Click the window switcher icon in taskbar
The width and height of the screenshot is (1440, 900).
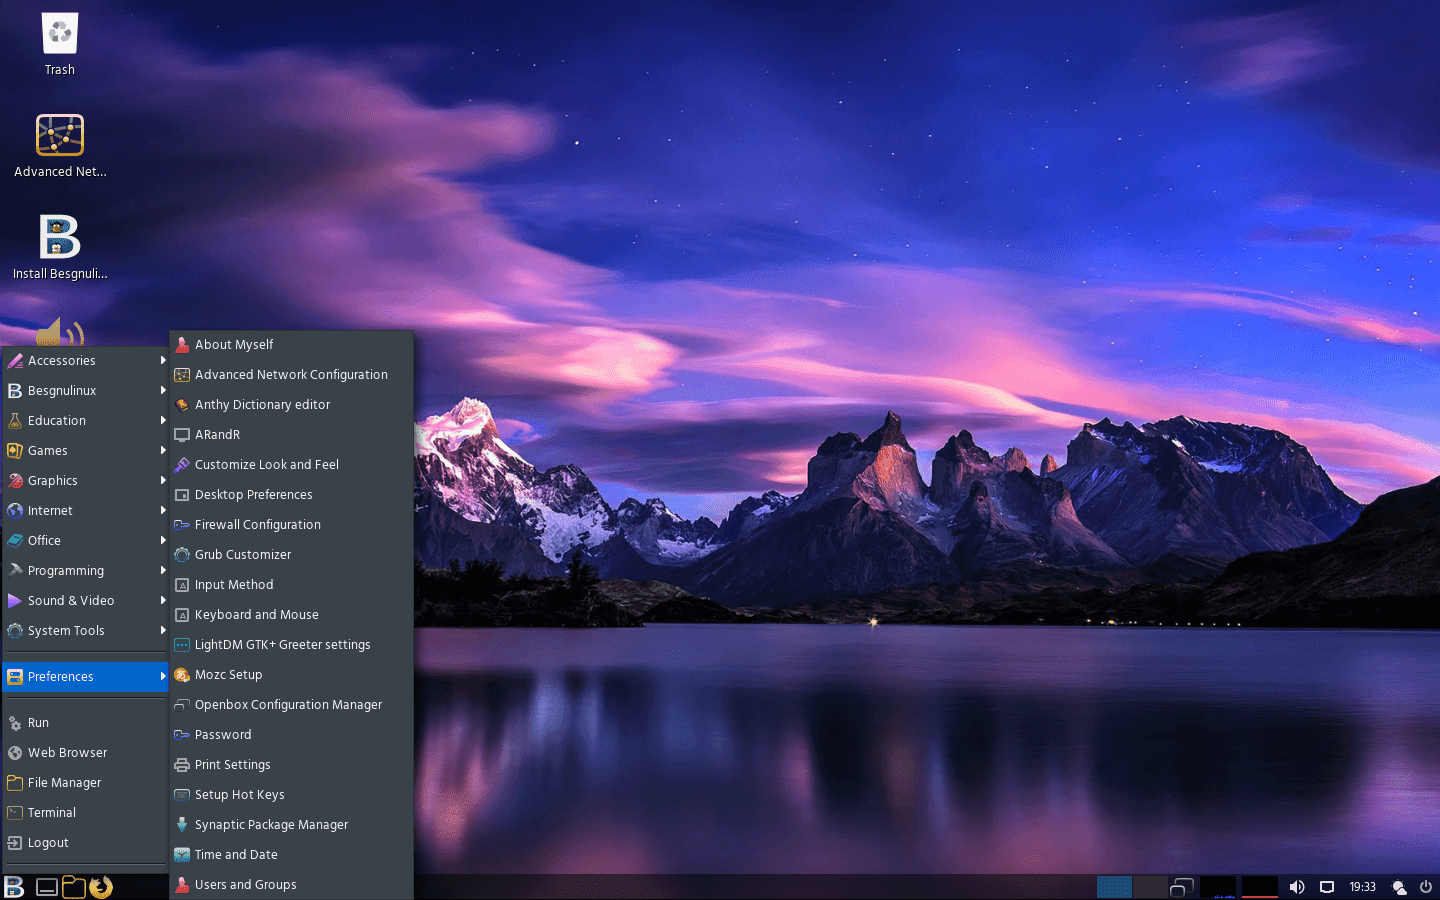tap(1183, 887)
